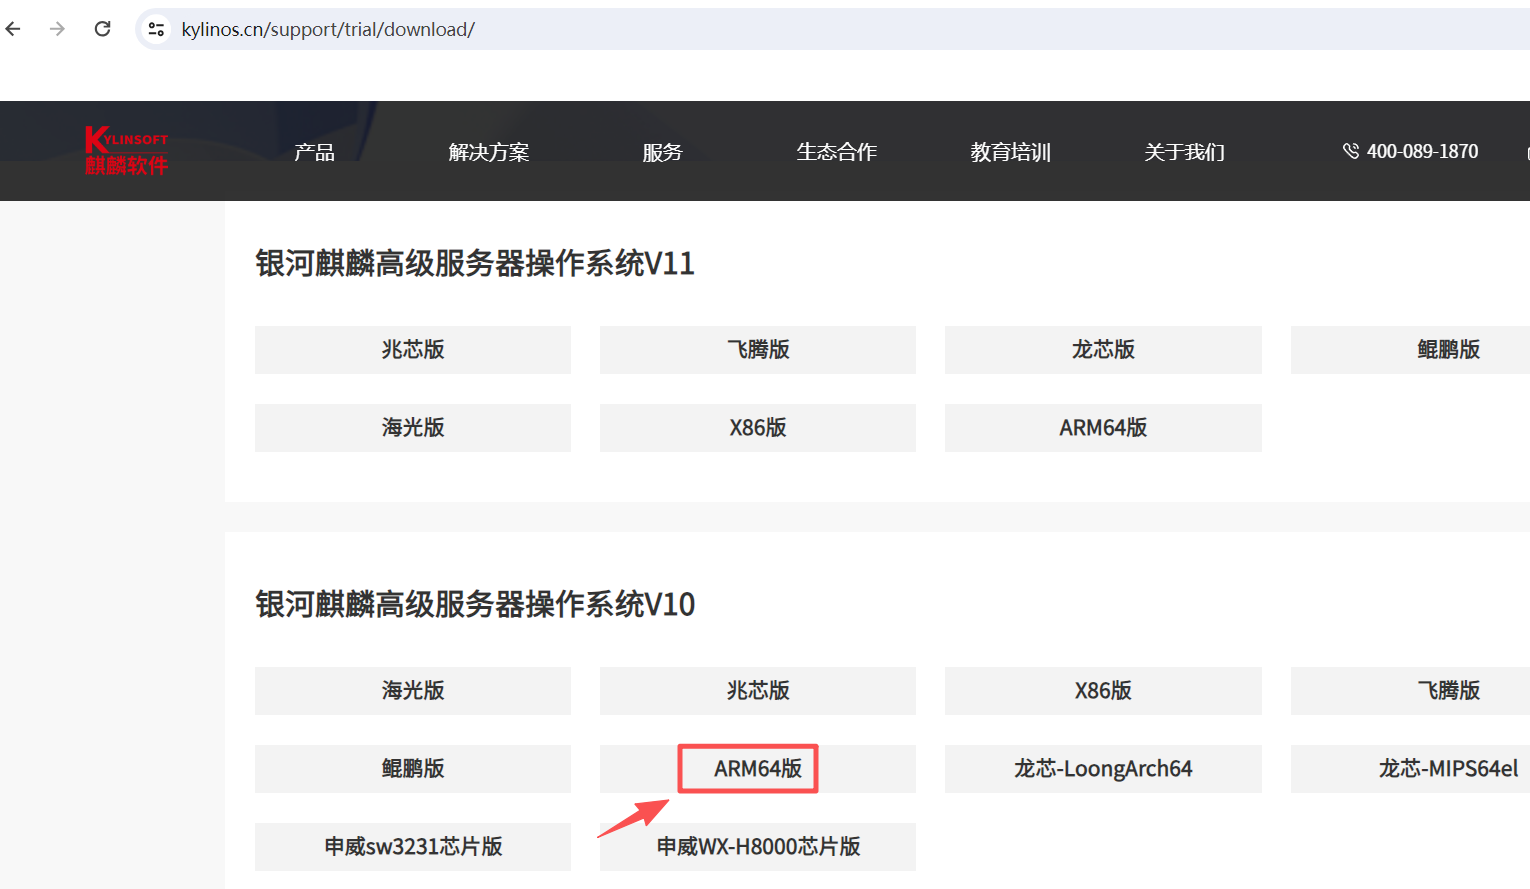This screenshot has width=1530, height=889.
Task: Select V10 鲲鹏版 download button
Action: [x=413, y=769]
